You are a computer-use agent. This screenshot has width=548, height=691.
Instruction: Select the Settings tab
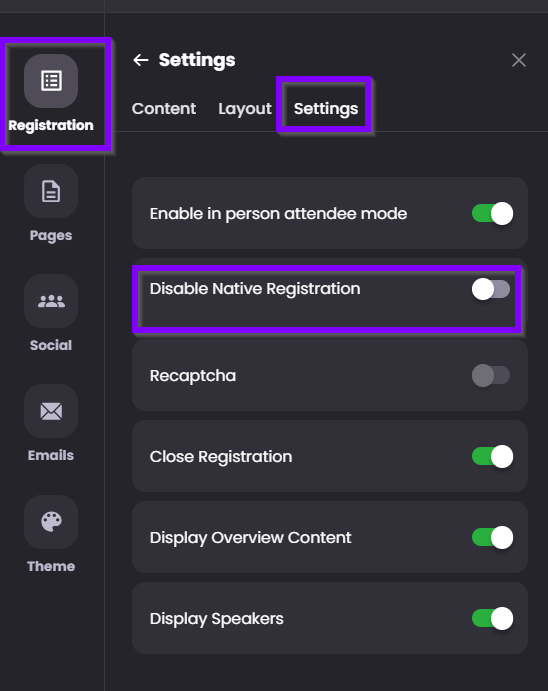pyautogui.click(x=326, y=108)
